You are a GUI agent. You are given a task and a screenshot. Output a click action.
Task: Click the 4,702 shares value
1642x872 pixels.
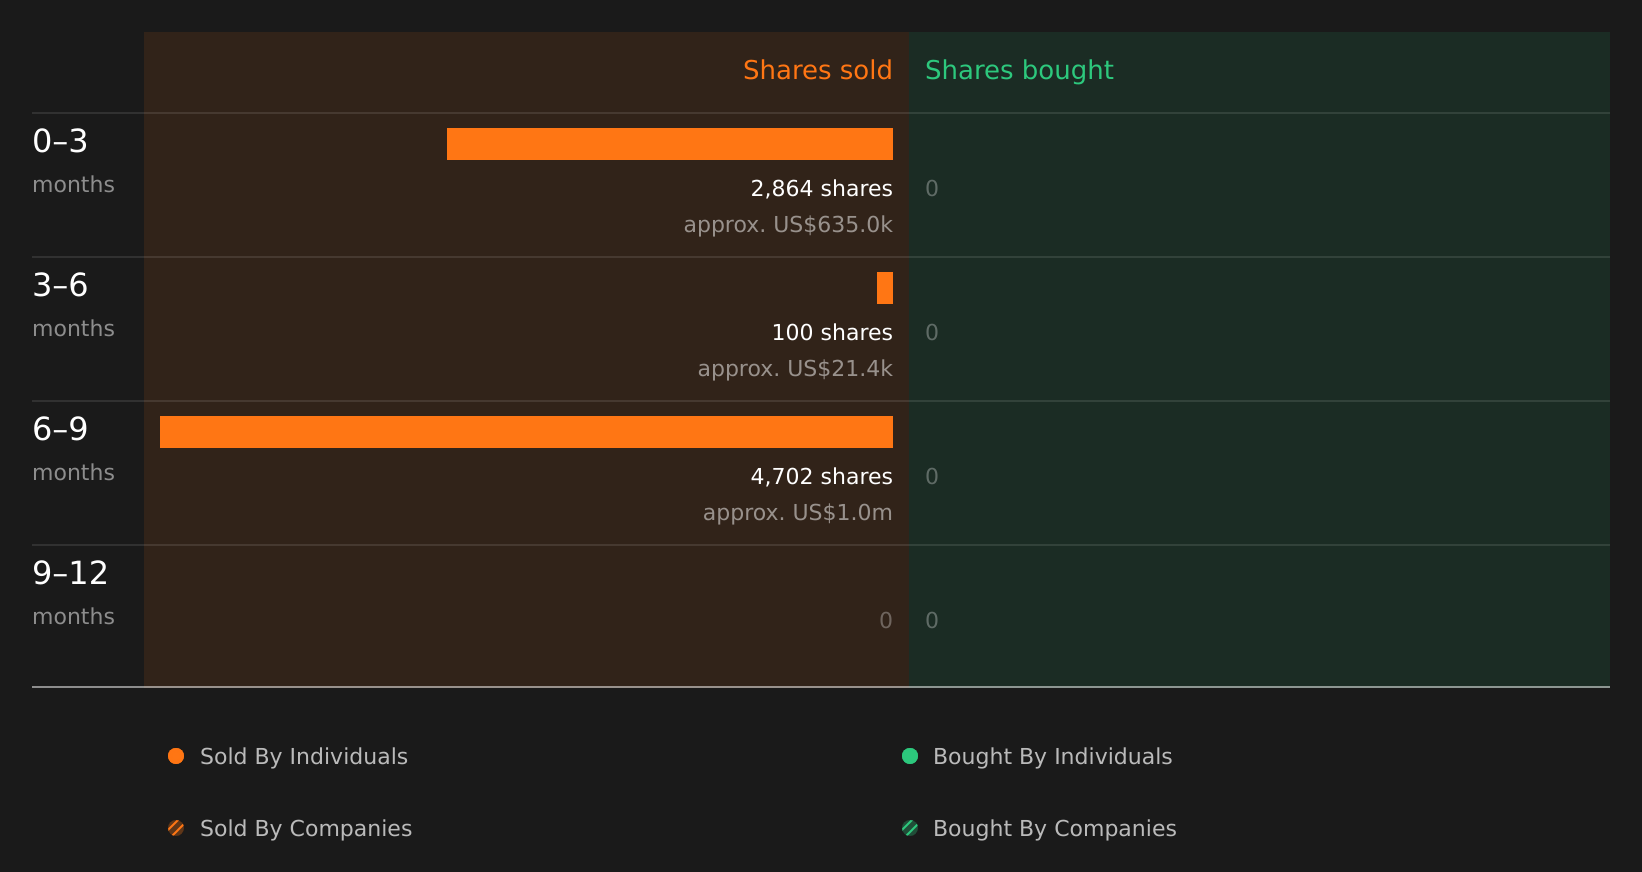coord(821,476)
